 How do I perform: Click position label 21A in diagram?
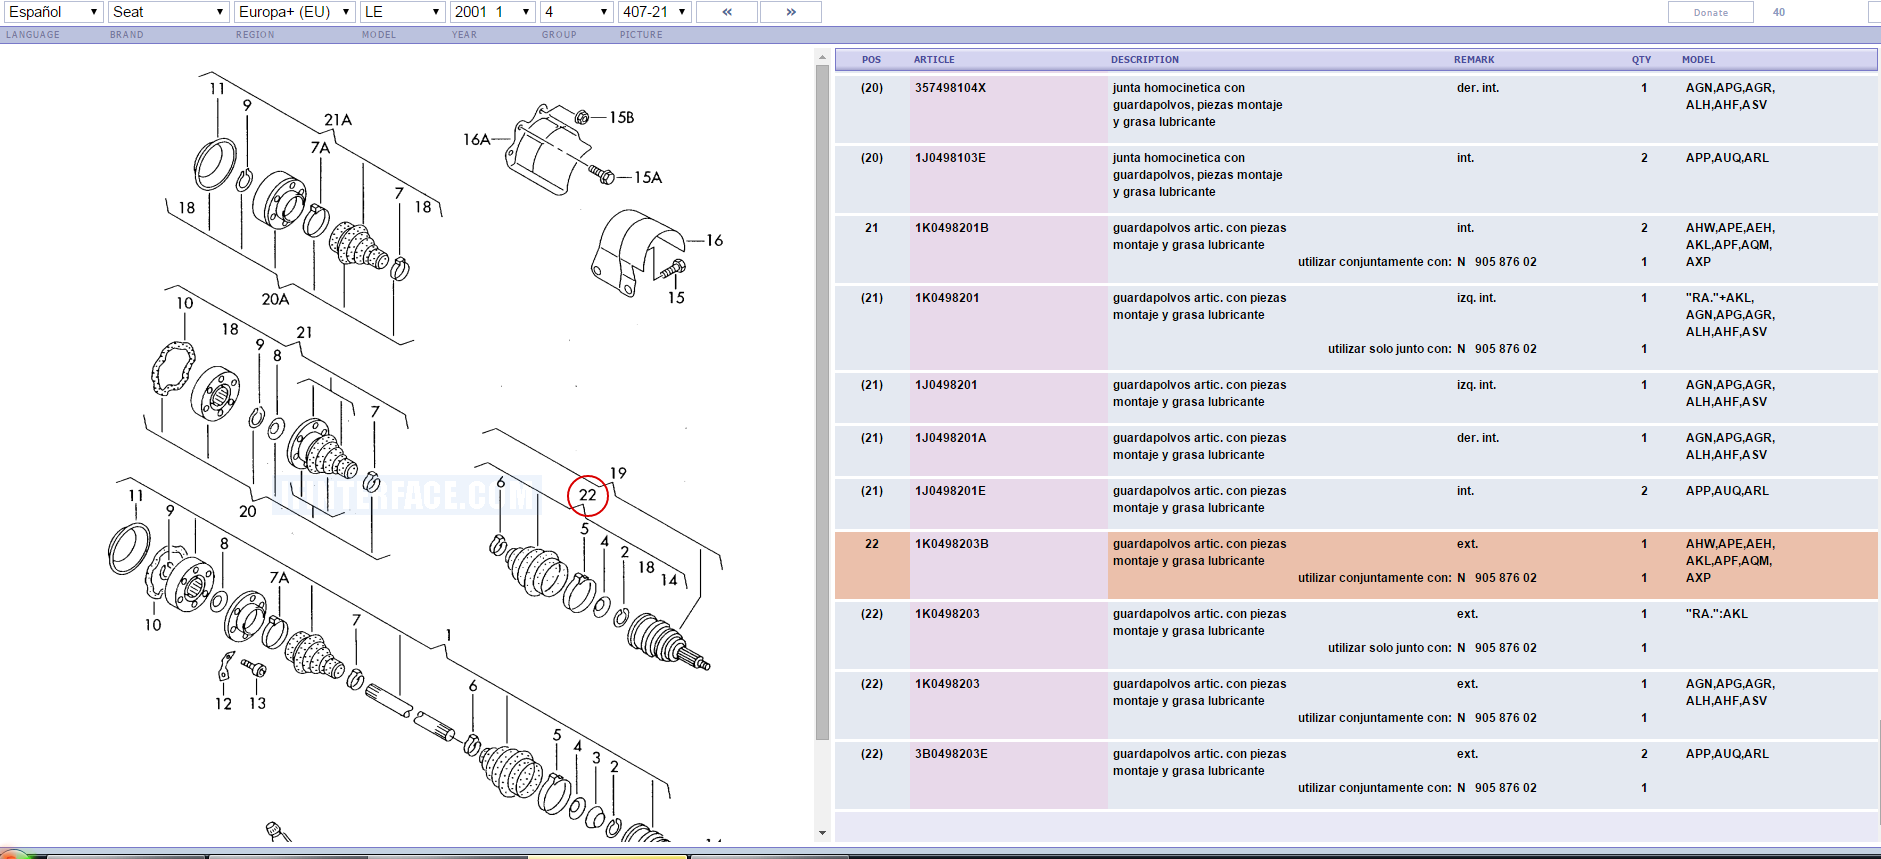338,120
